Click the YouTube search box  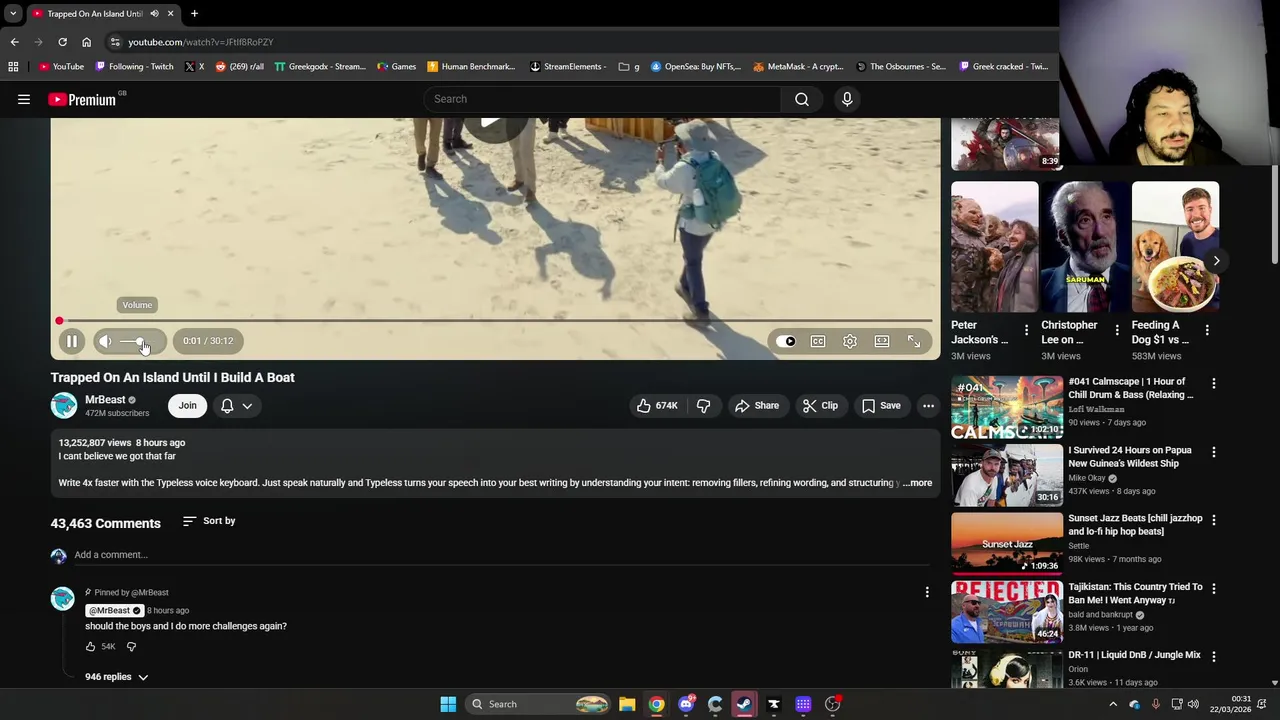tap(602, 99)
